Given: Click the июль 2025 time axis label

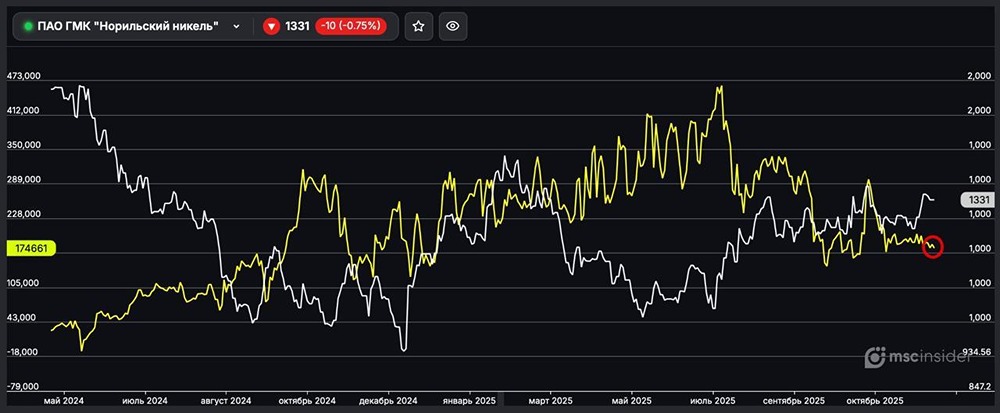Looking at the screenshot, I should click(712, 401).
